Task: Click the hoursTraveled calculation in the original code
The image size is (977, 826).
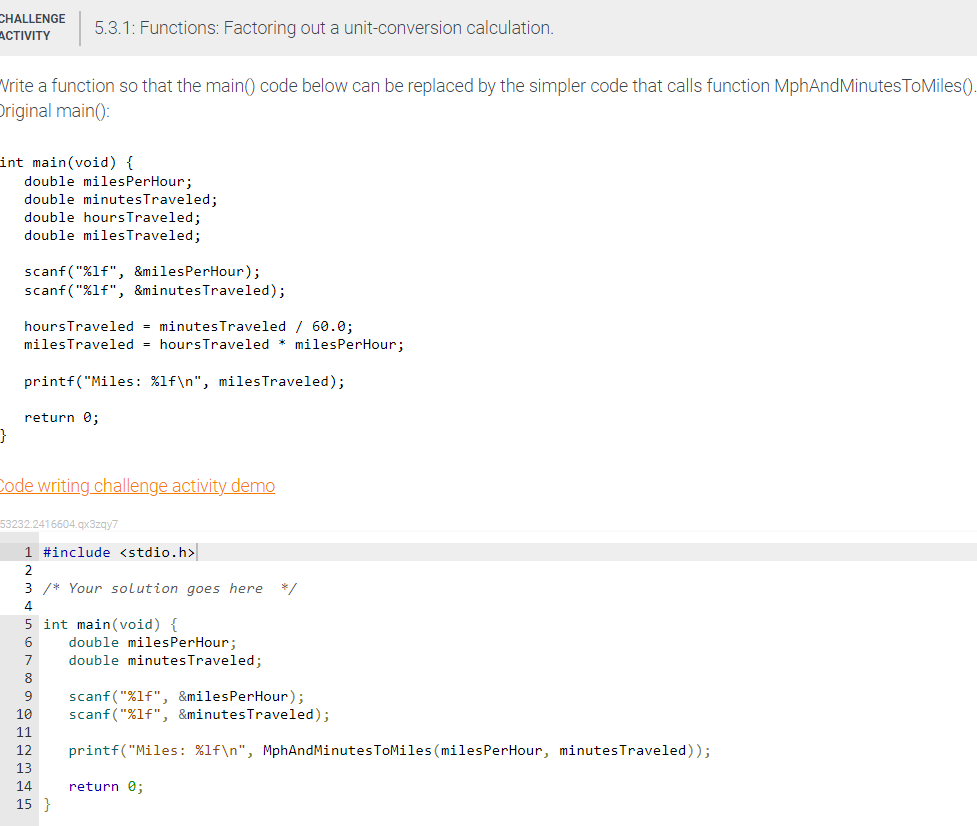Action: [190, 325]
